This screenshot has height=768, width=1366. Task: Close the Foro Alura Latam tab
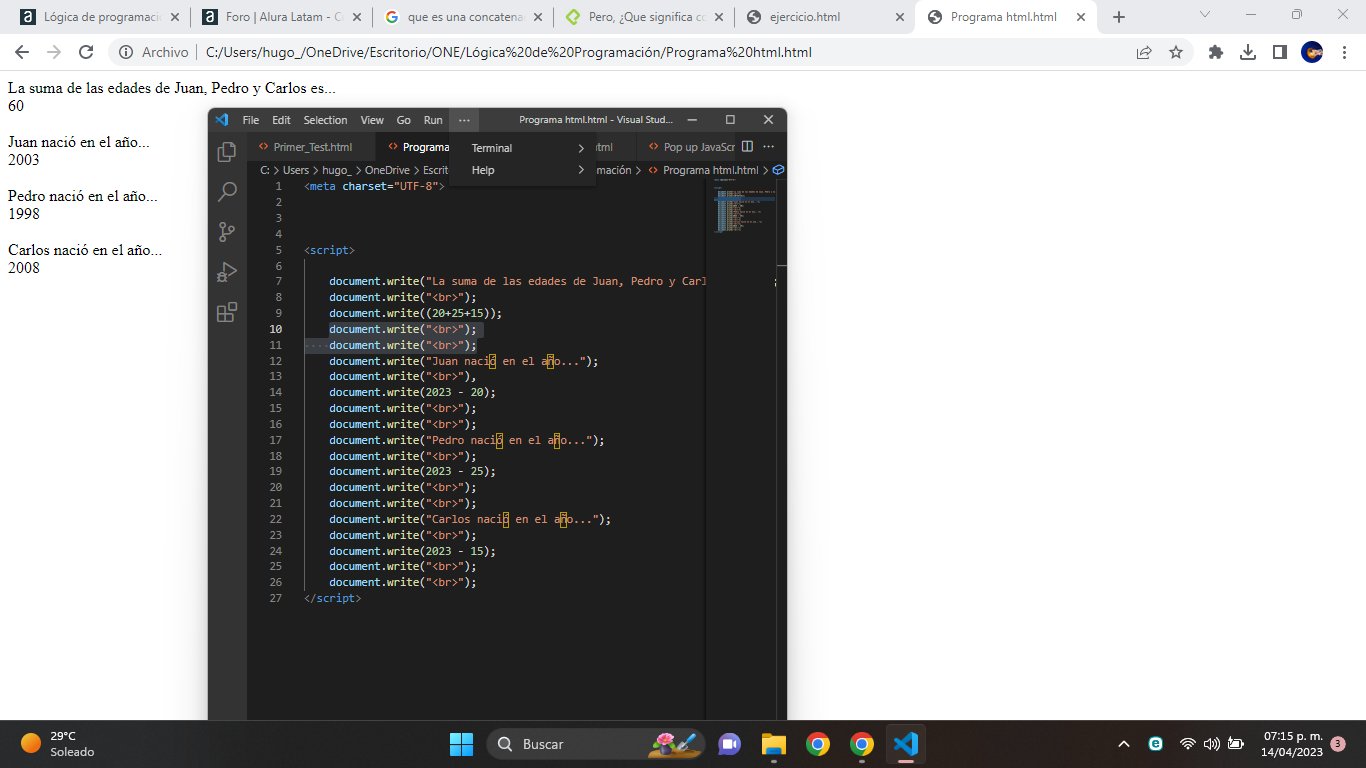356,17
